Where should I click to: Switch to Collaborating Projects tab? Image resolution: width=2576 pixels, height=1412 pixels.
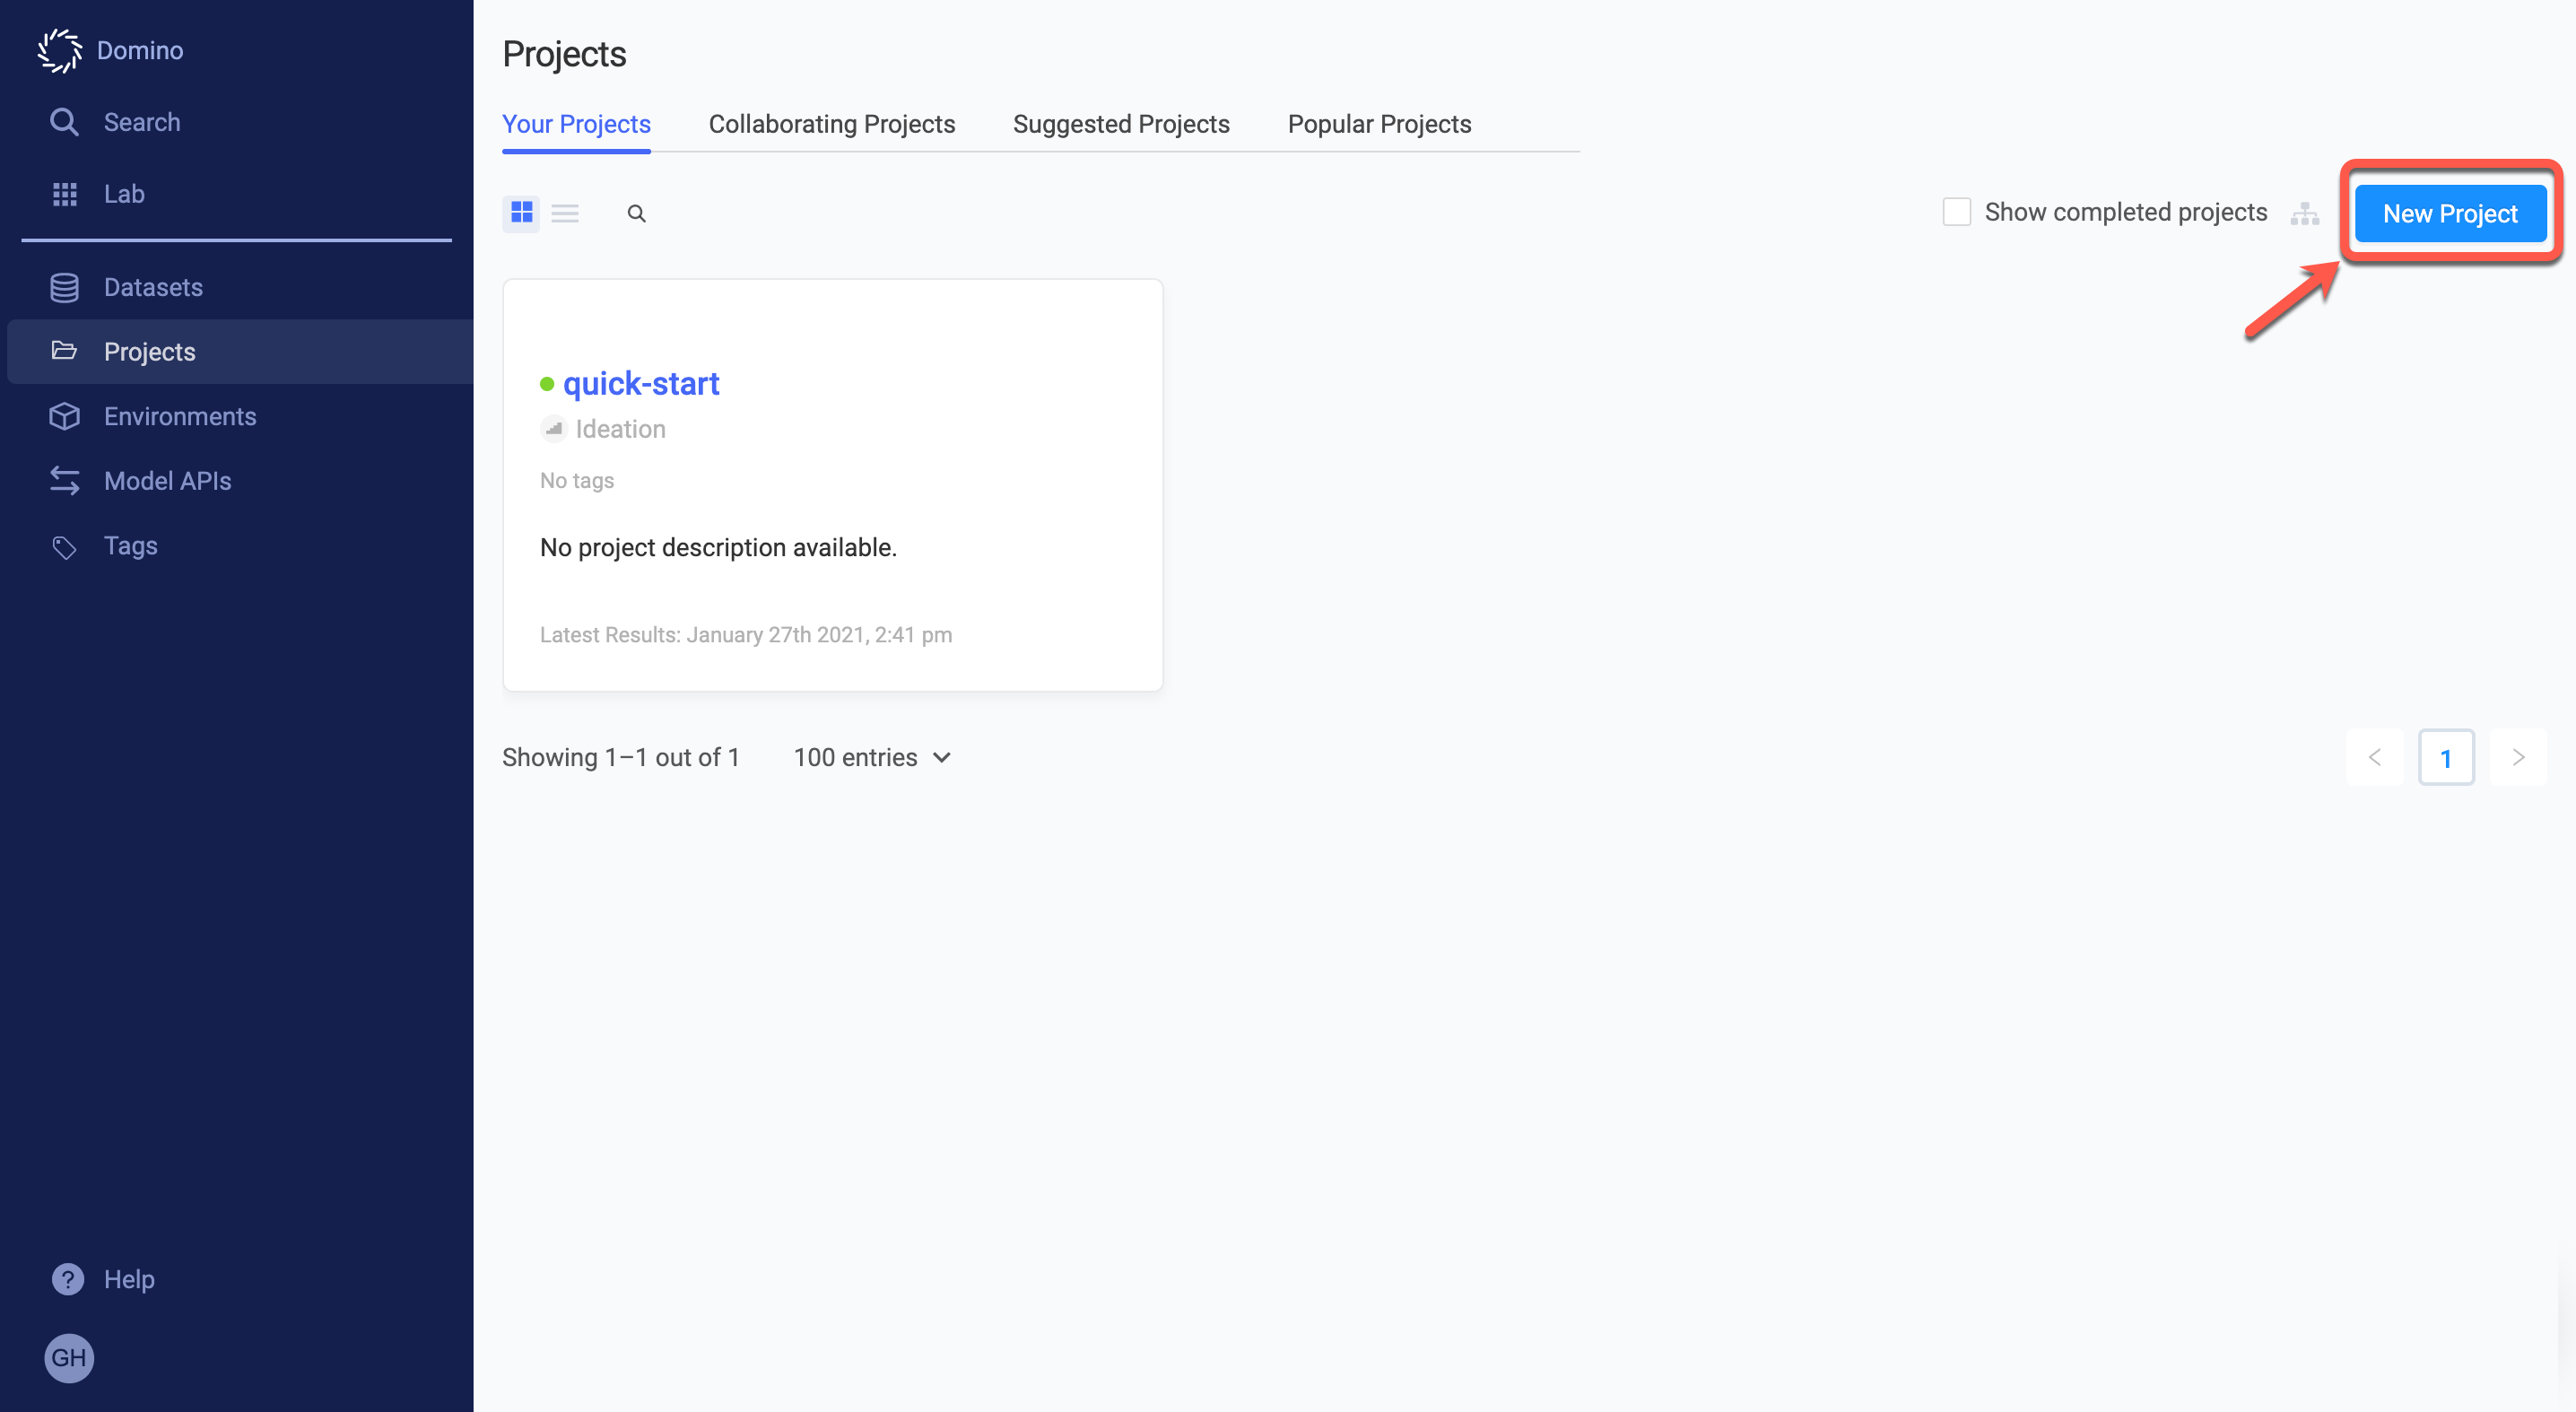click(832, 124)
